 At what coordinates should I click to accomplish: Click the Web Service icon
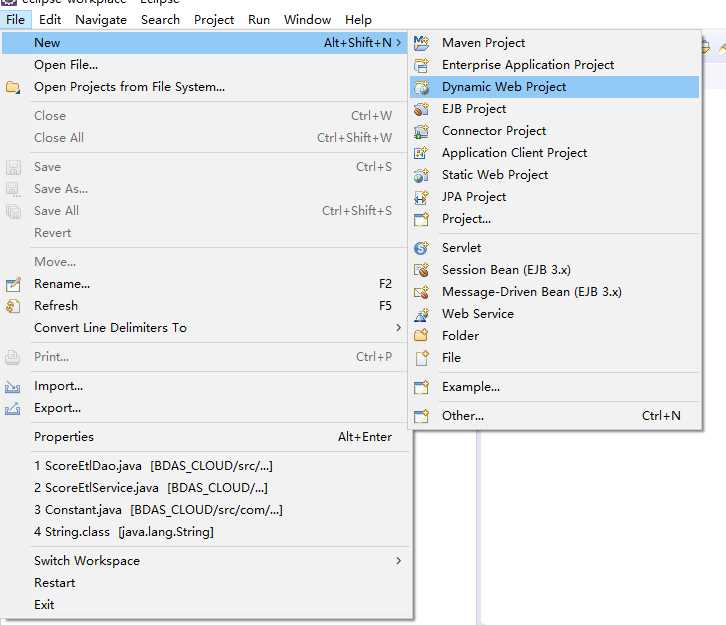click(421, 314)
